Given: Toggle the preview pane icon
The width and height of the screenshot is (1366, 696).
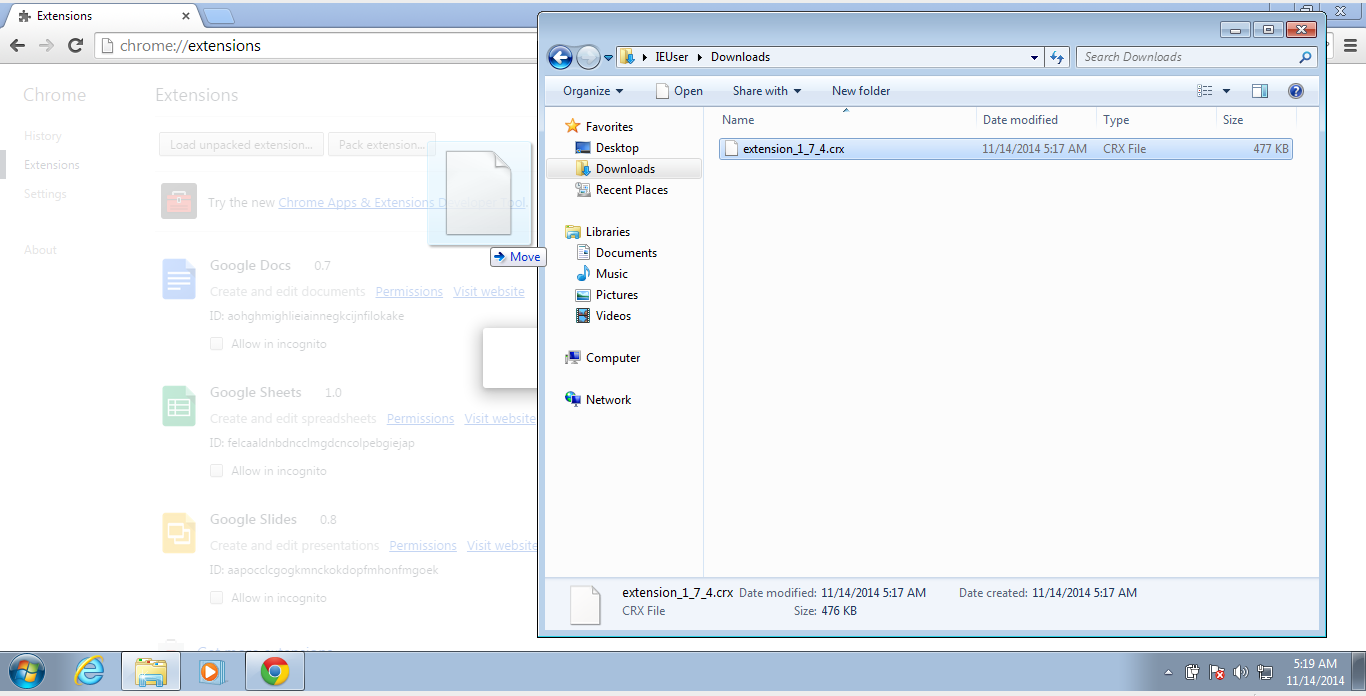Looking at the screenshot, I should coord(1260,91).
